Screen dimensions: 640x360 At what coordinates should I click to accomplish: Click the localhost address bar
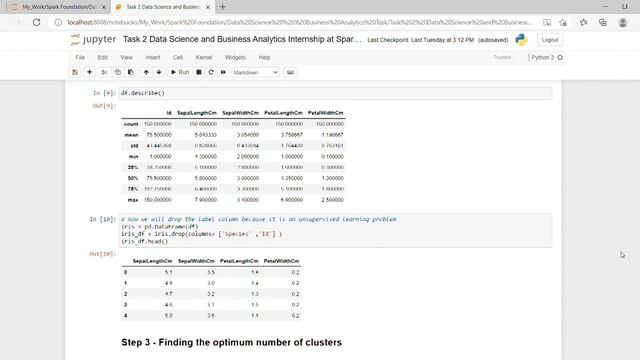click(x=300, y=22)
